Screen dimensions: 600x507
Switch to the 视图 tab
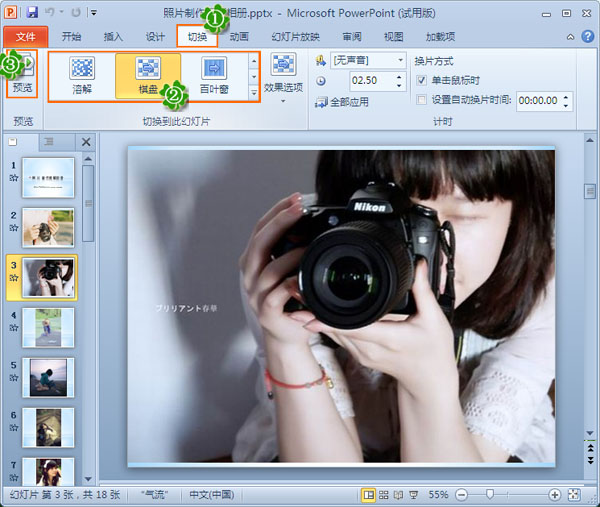tap(393, 37)
